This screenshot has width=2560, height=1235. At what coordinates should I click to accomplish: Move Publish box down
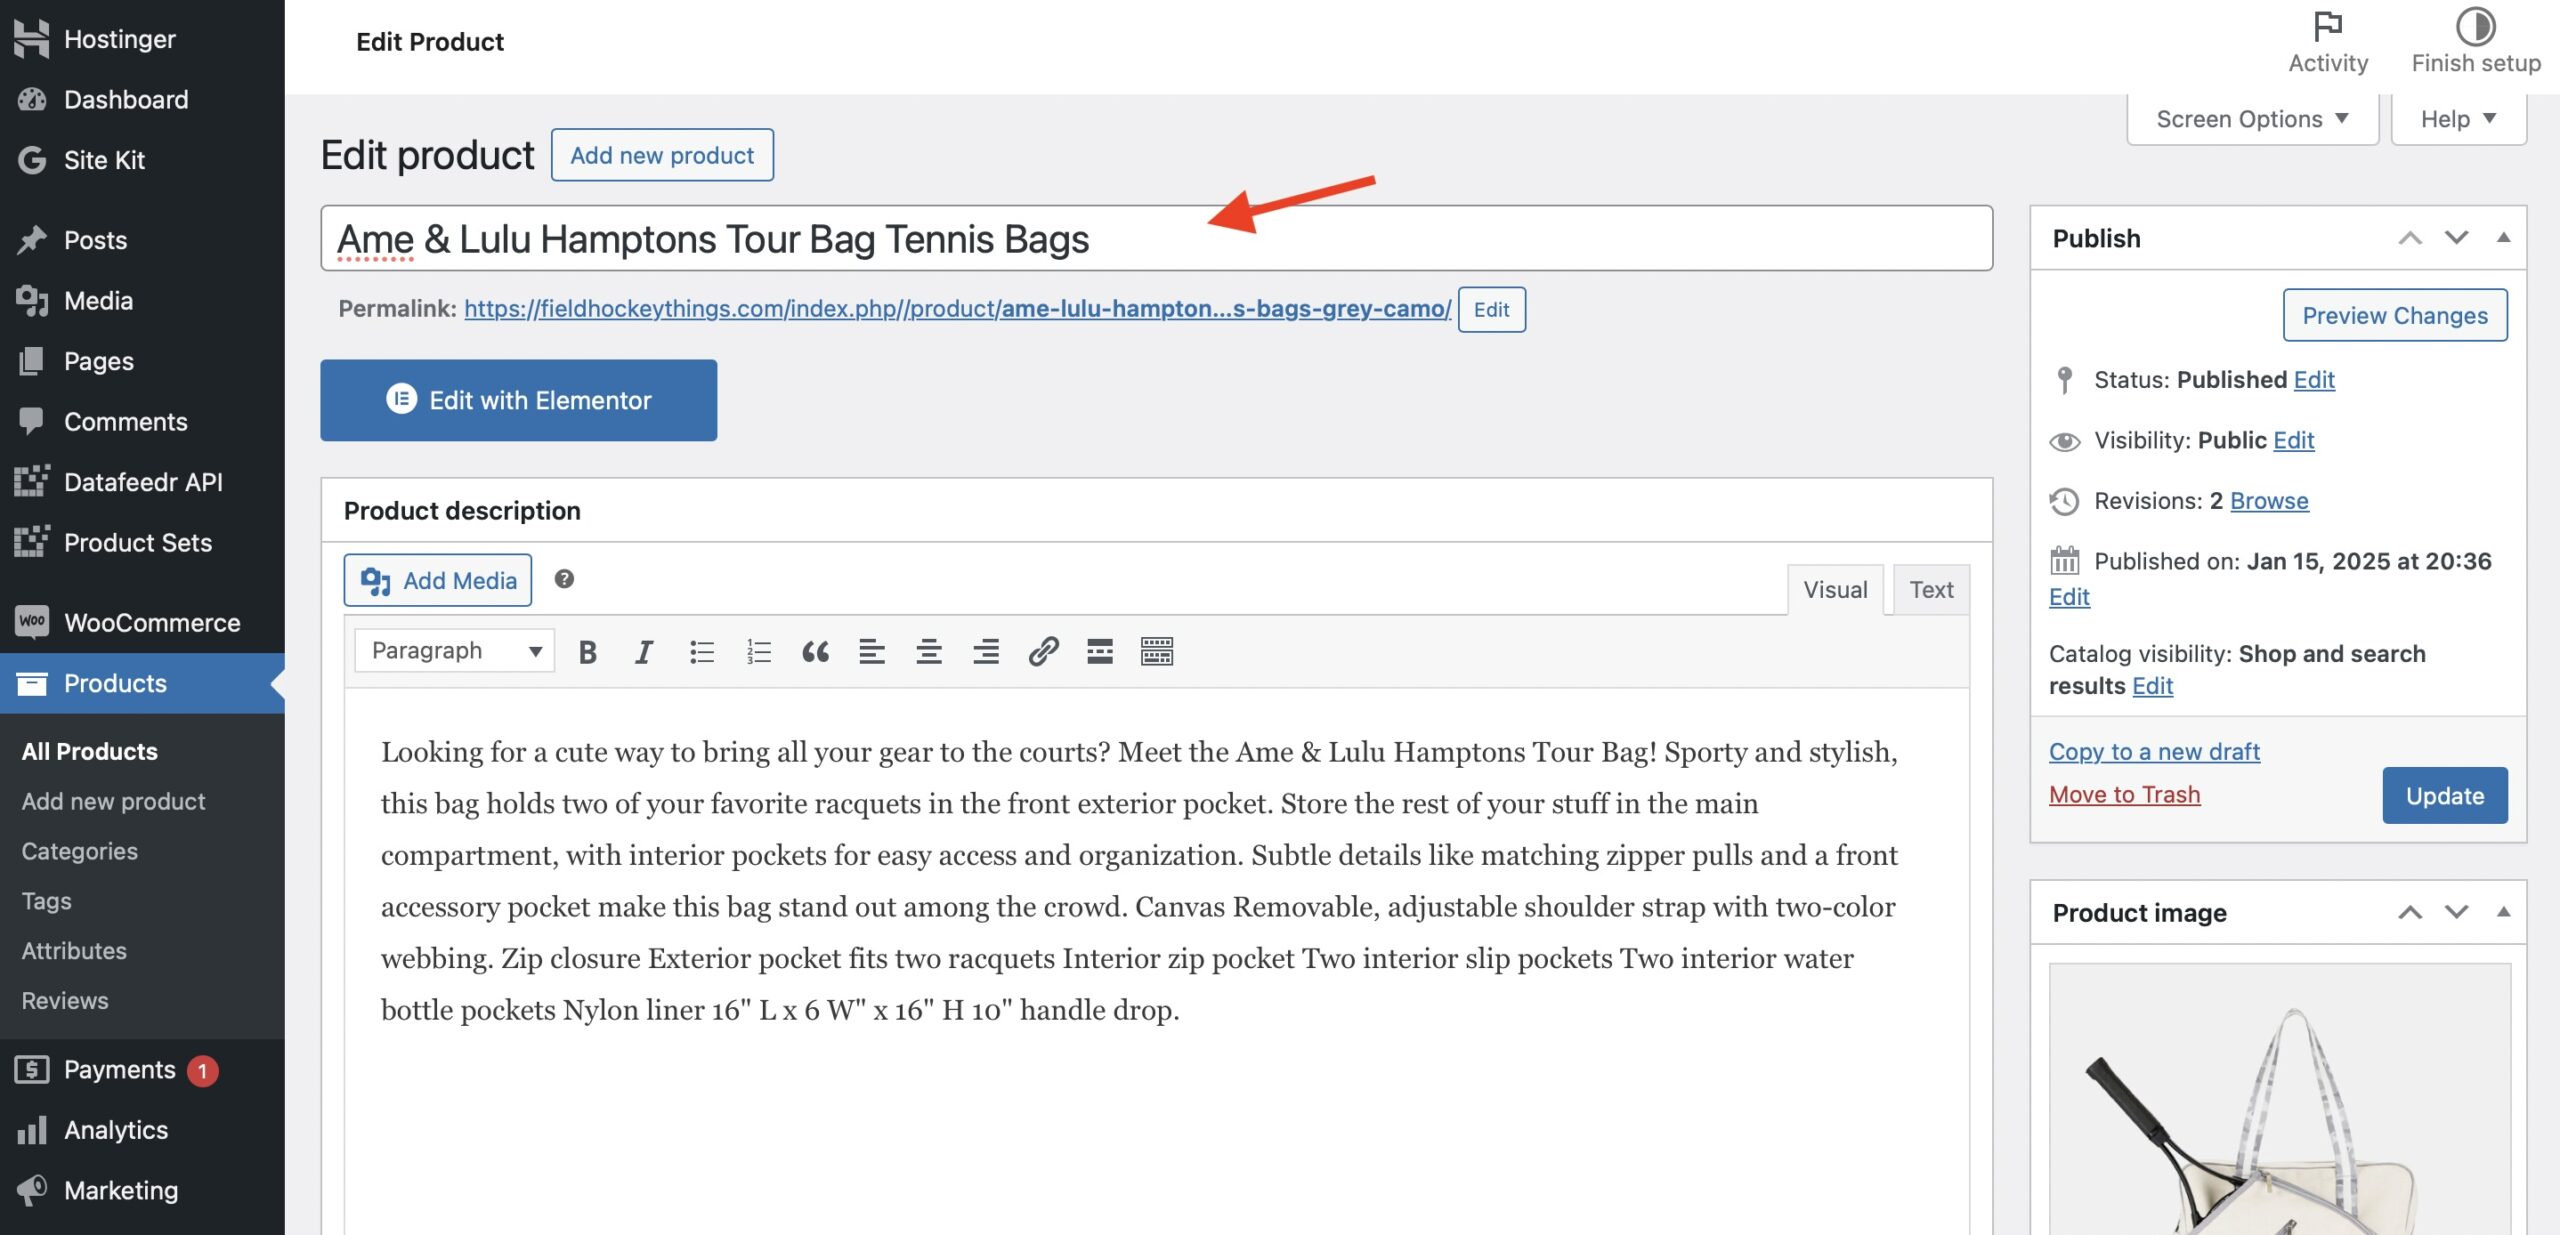point(2457,238)
